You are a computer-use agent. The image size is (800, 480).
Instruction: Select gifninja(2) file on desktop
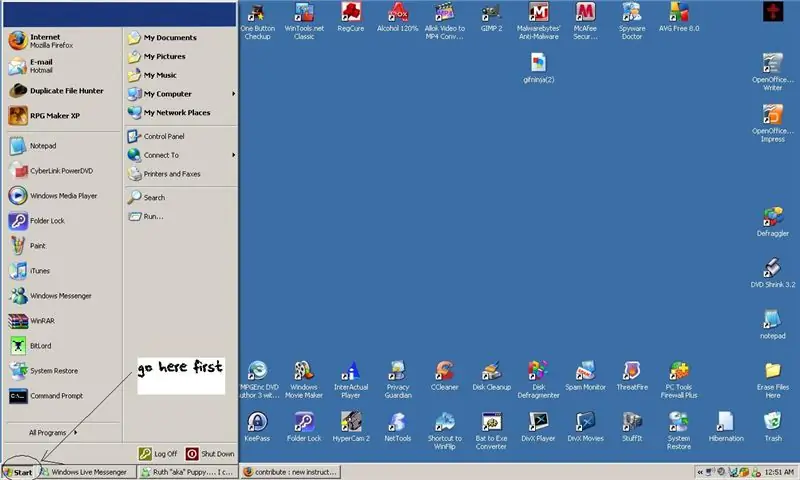[x=538, y=68]
